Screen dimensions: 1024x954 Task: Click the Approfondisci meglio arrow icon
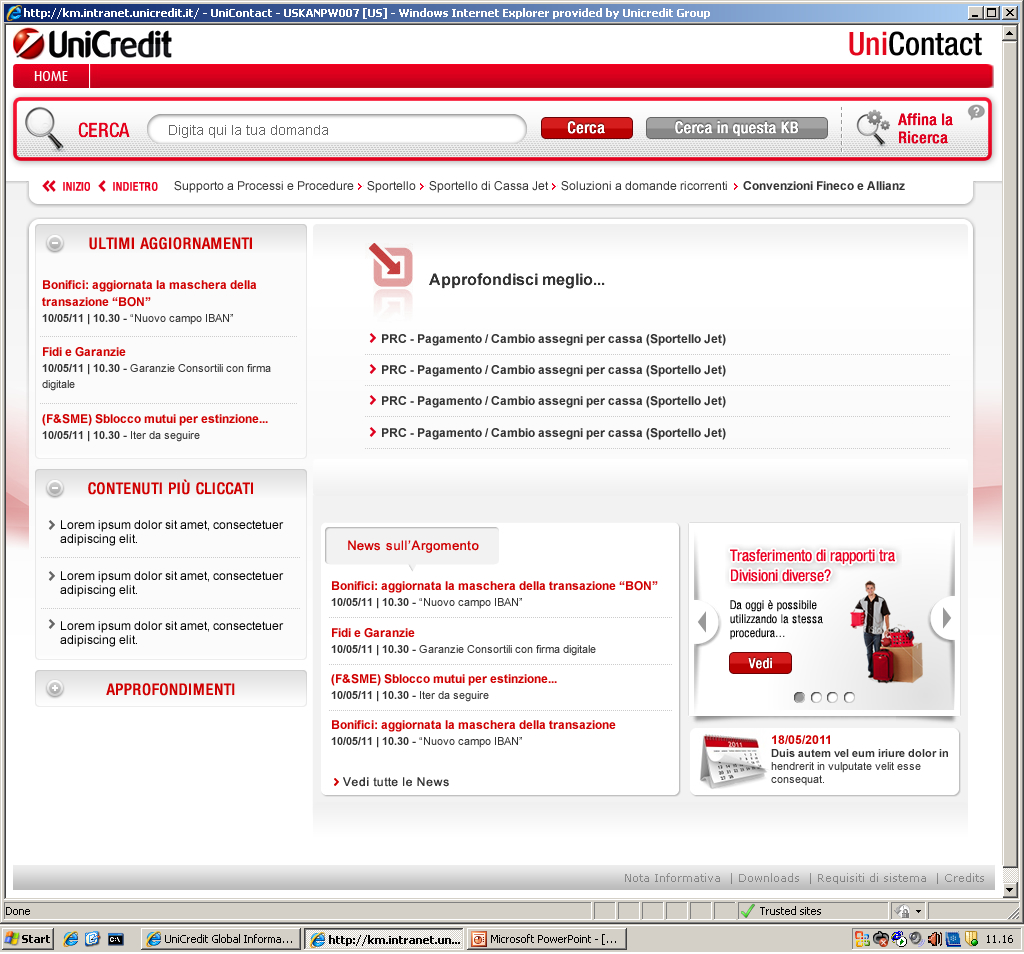pos(391,265)
